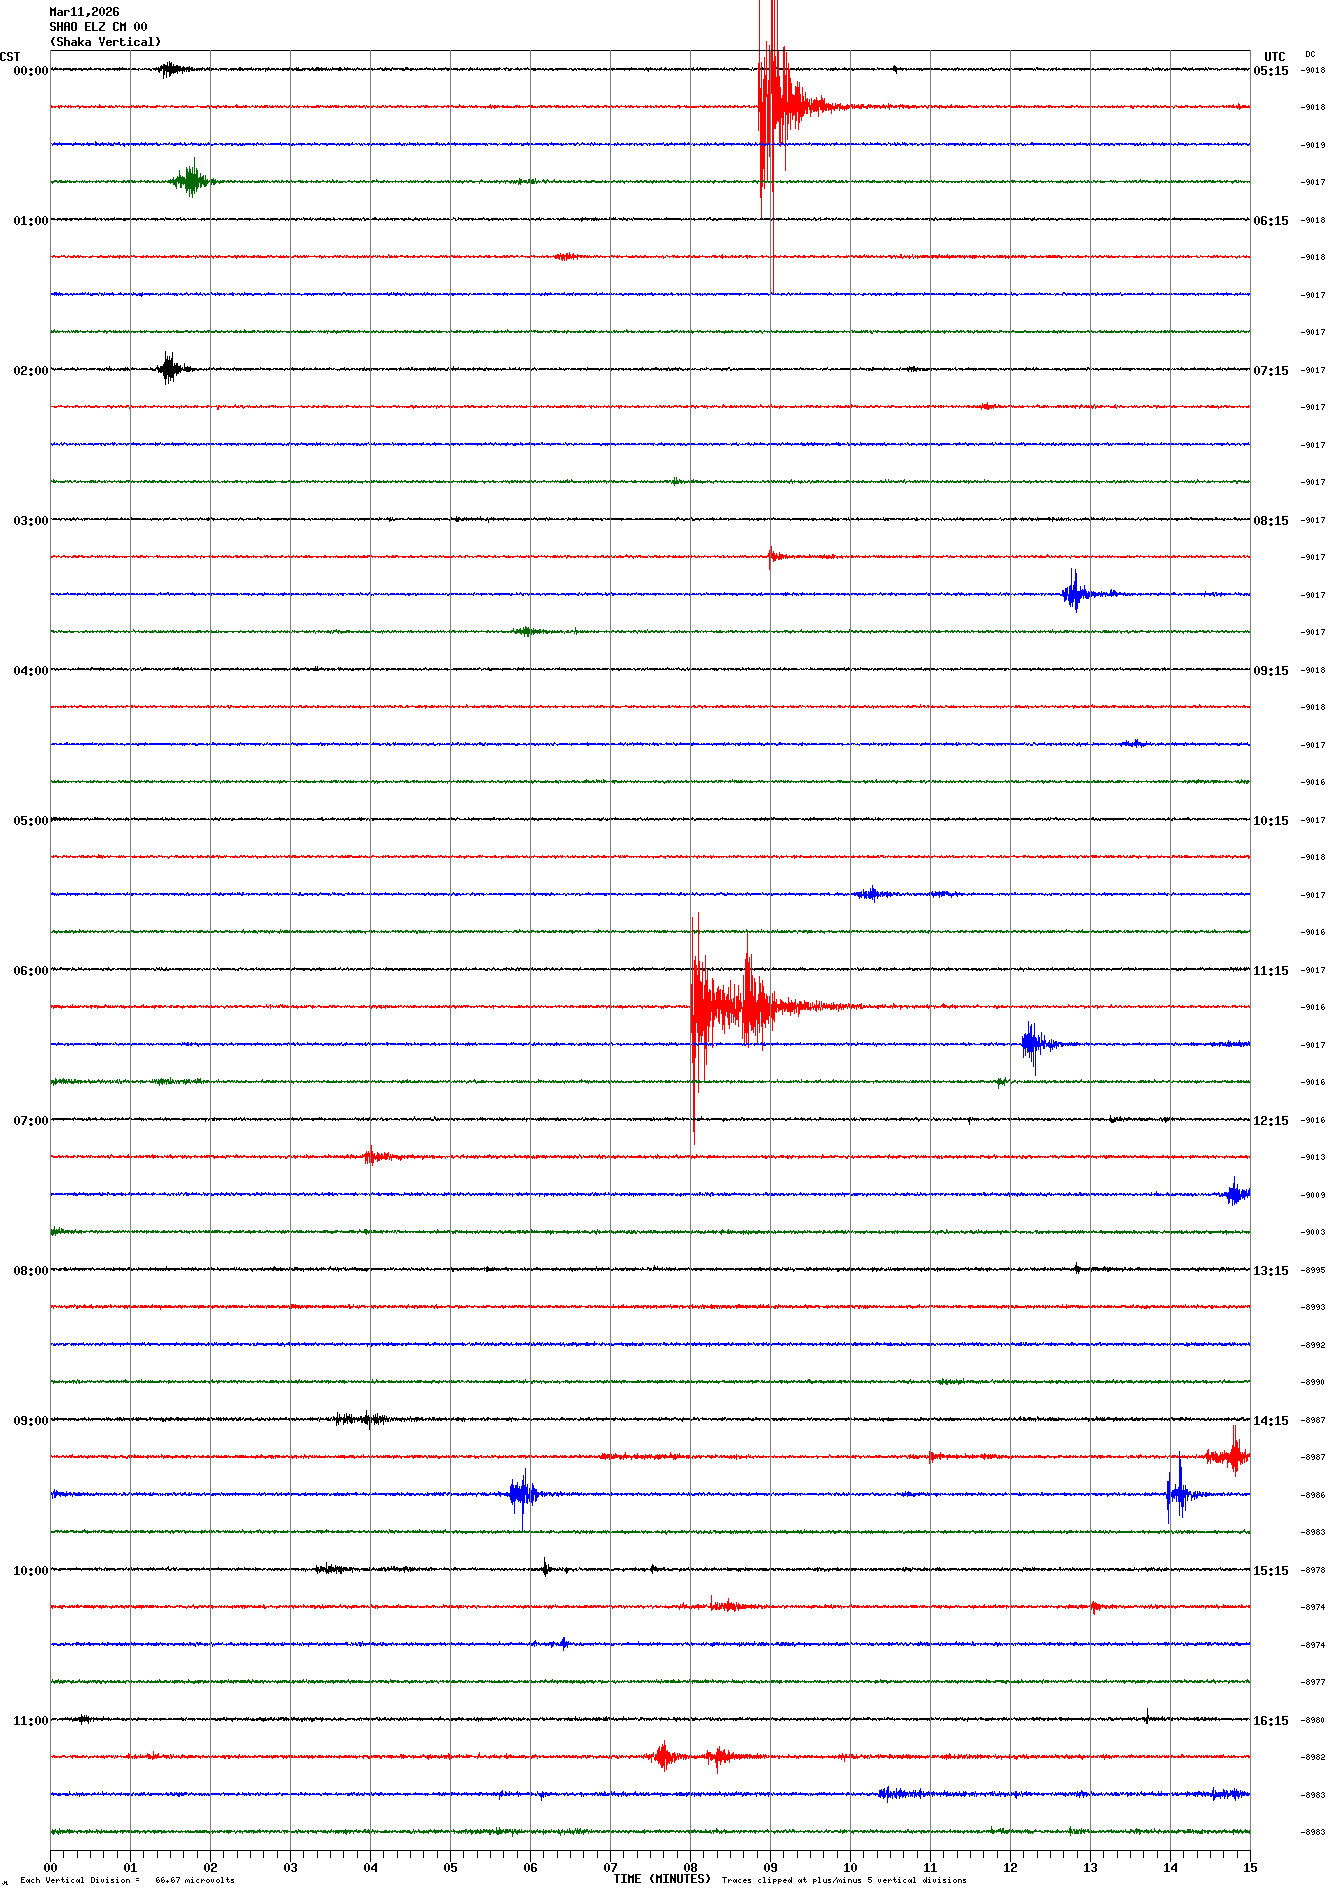Select the UTC column header

pos(1274,57)
